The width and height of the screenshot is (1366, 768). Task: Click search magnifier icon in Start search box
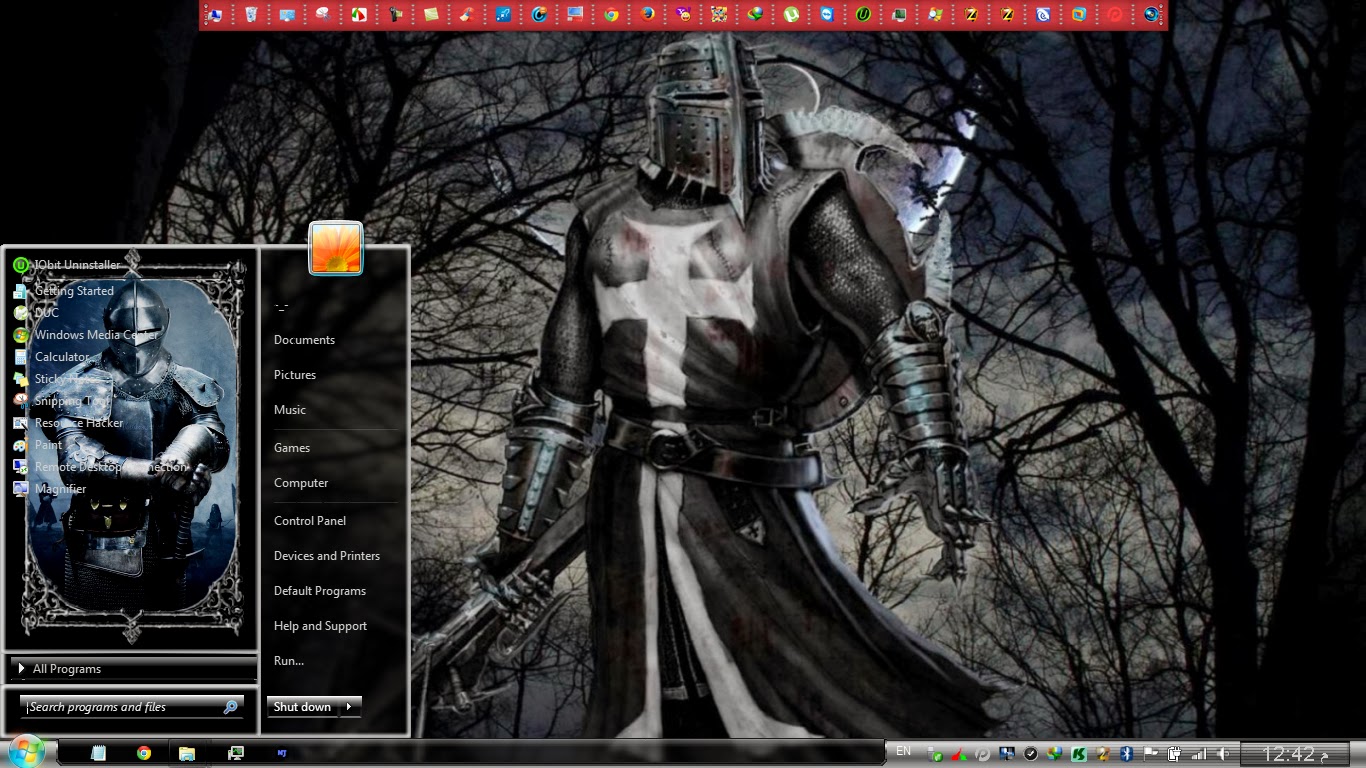click(231, 707)
